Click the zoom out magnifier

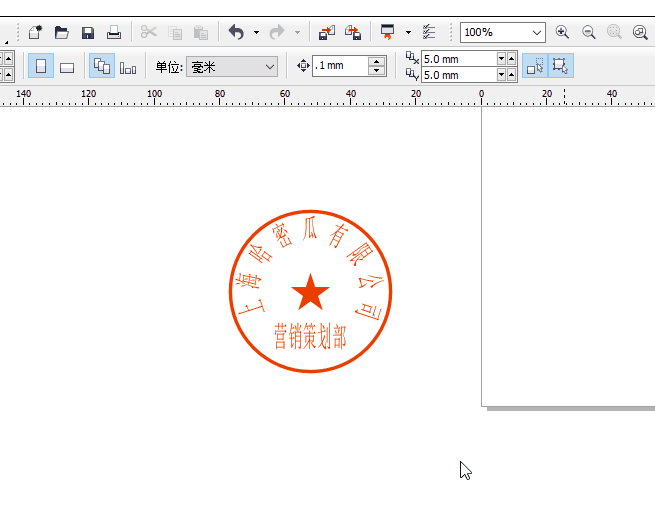(x=588, y=32)
